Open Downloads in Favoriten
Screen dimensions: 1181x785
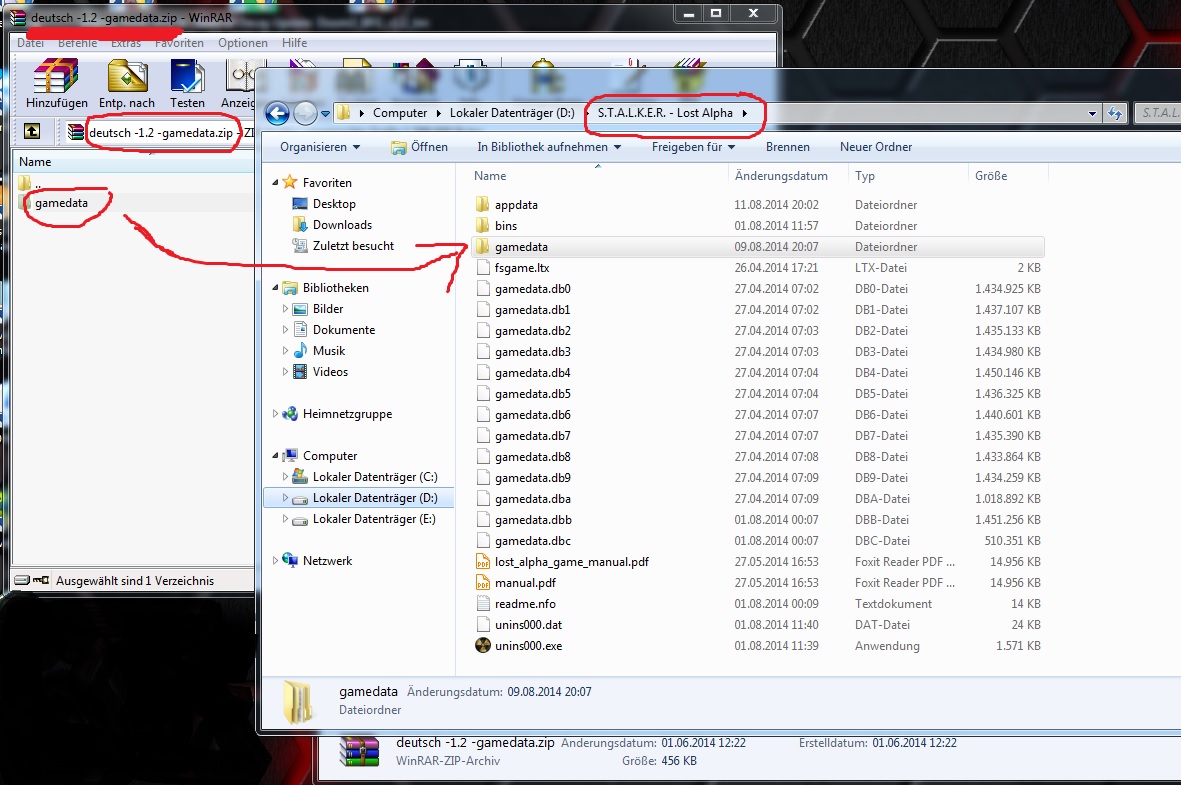point(342,225)
